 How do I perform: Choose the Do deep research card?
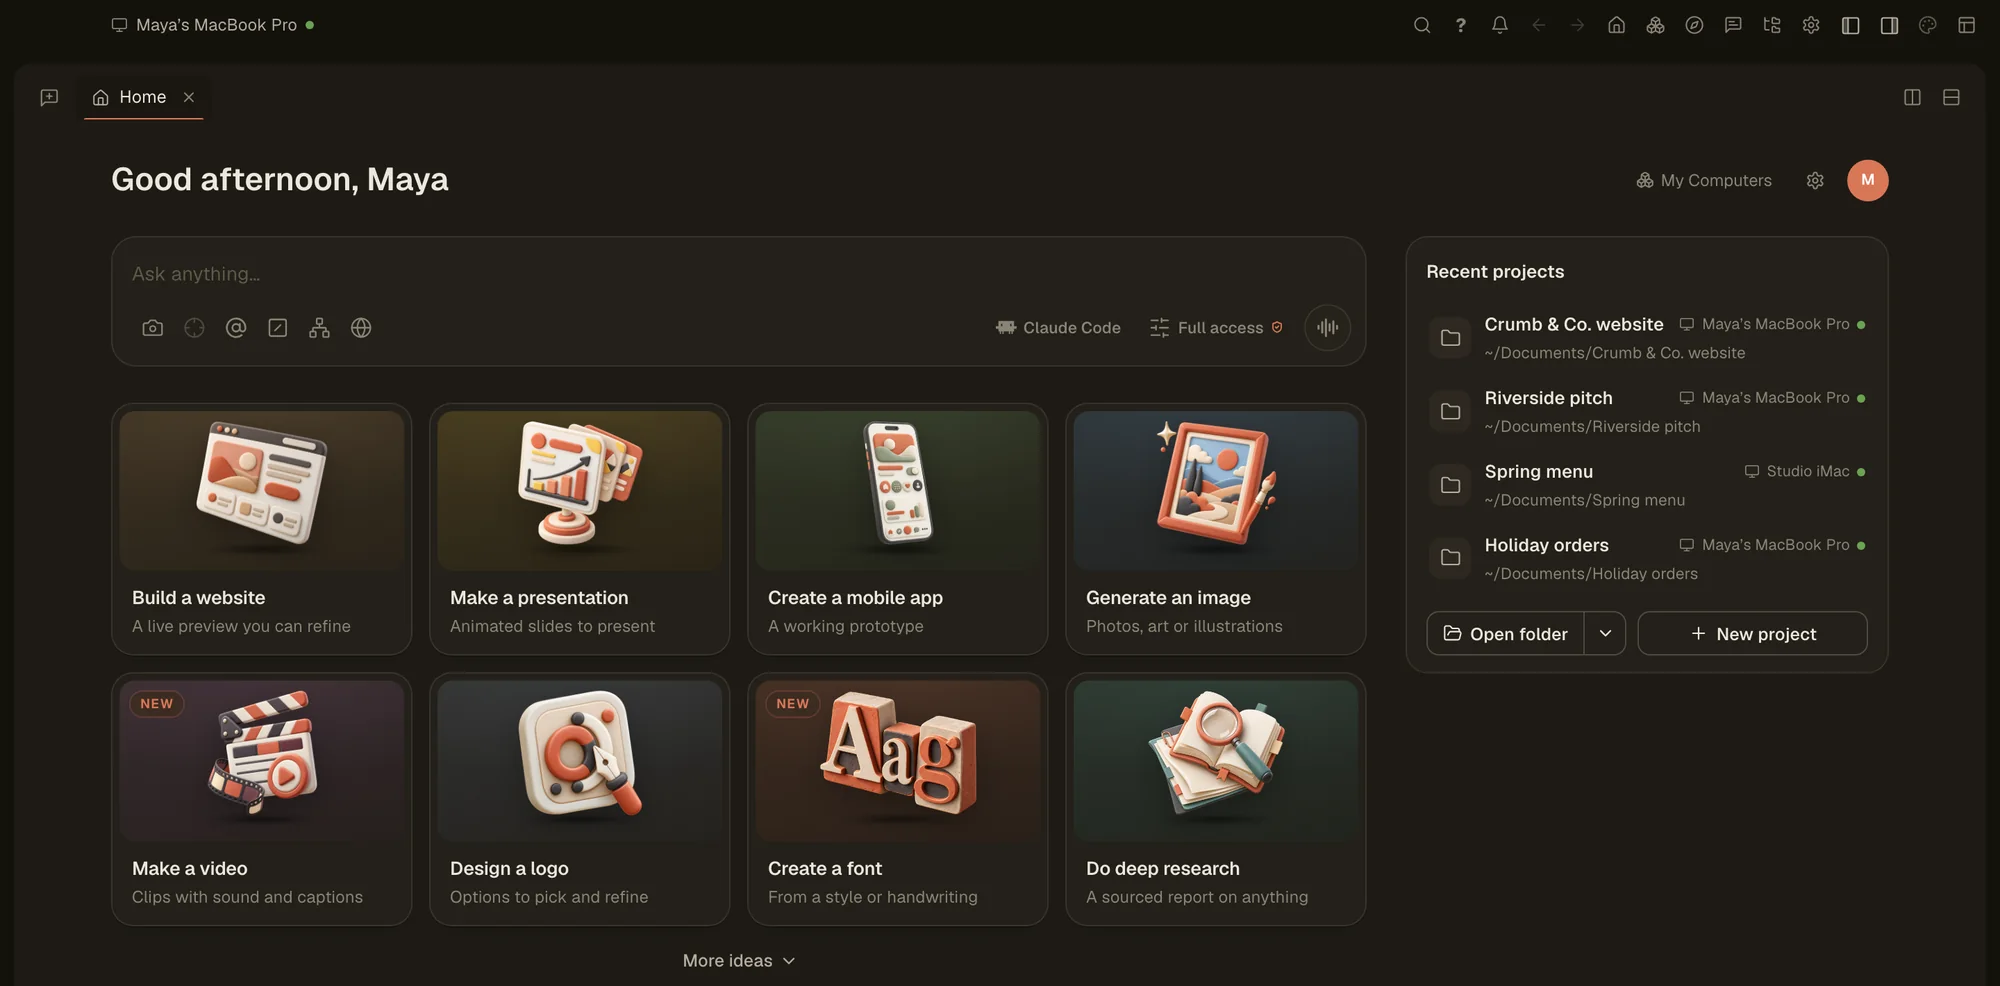click(x=1216, y=799)
